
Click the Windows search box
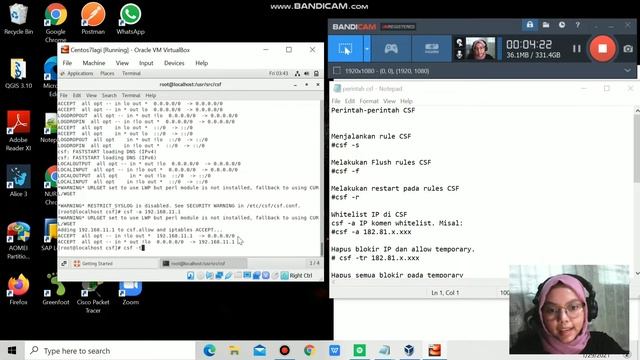(110, 351)
